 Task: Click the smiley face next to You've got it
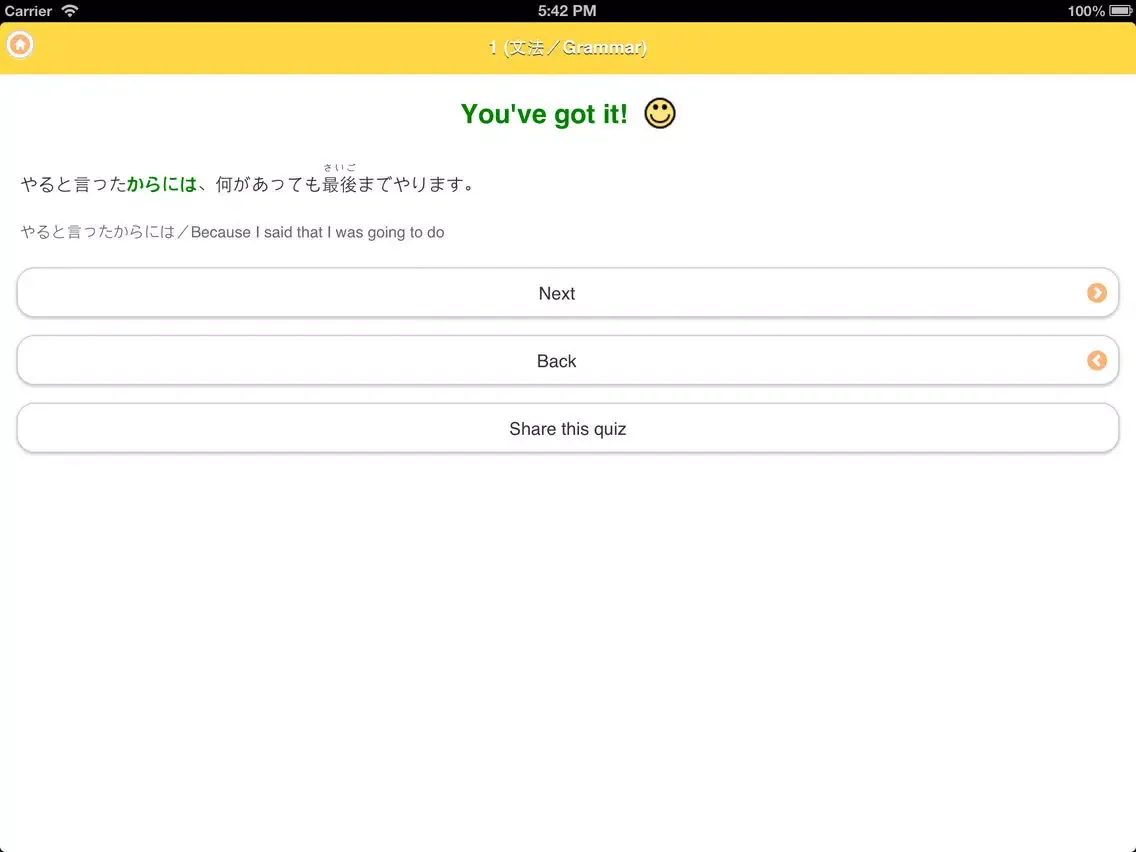pos(660,113)
